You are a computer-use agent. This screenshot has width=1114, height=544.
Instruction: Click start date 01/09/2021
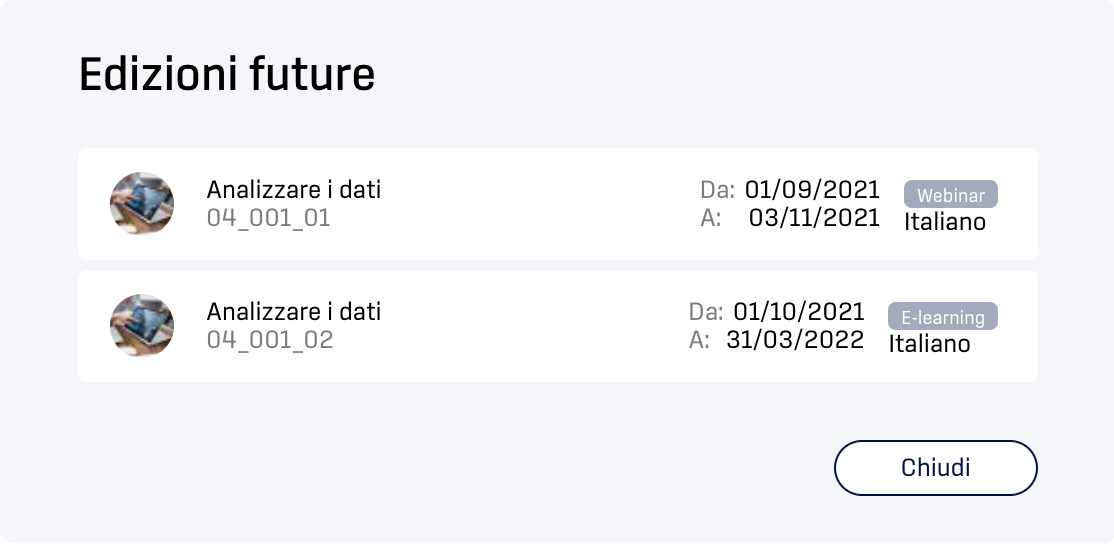point(812,190)
